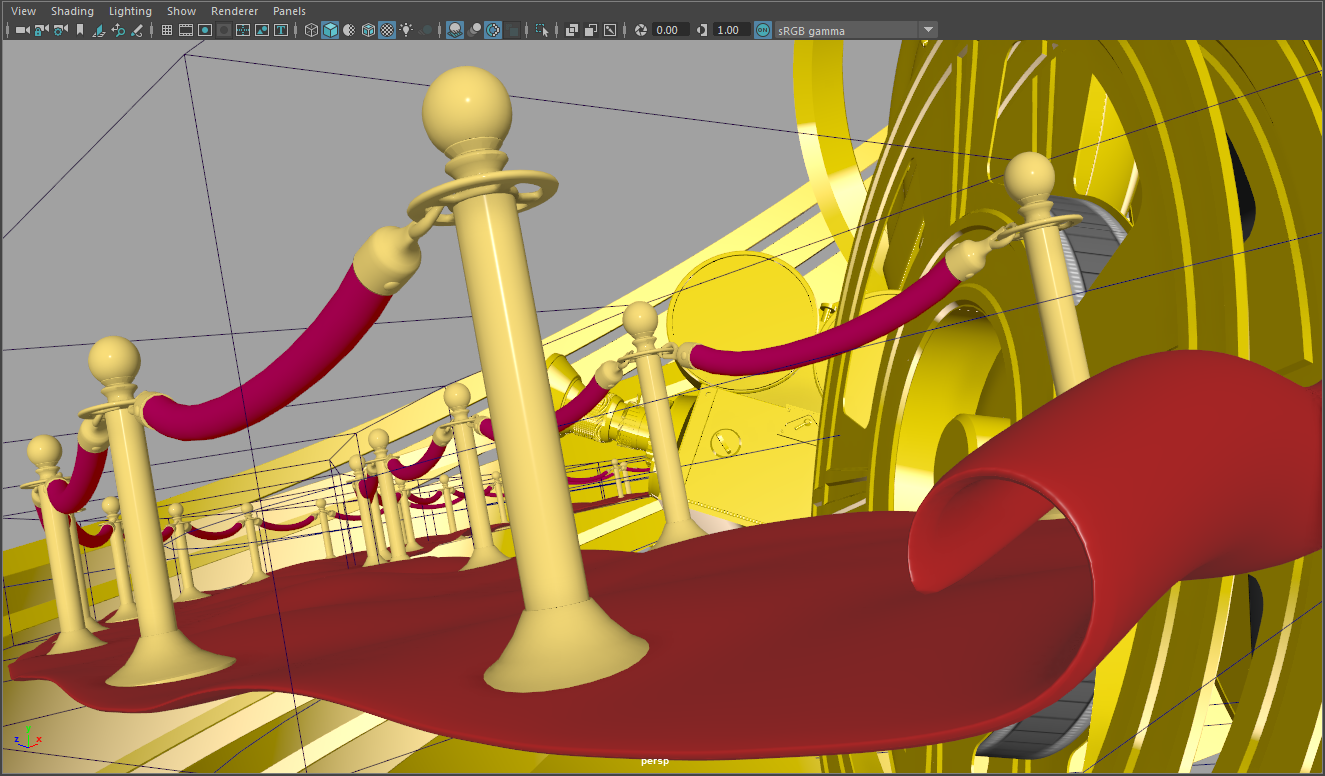This screenshot has height=776, width=1325.
Task: Open the Show menu
Action: (181, 11)
